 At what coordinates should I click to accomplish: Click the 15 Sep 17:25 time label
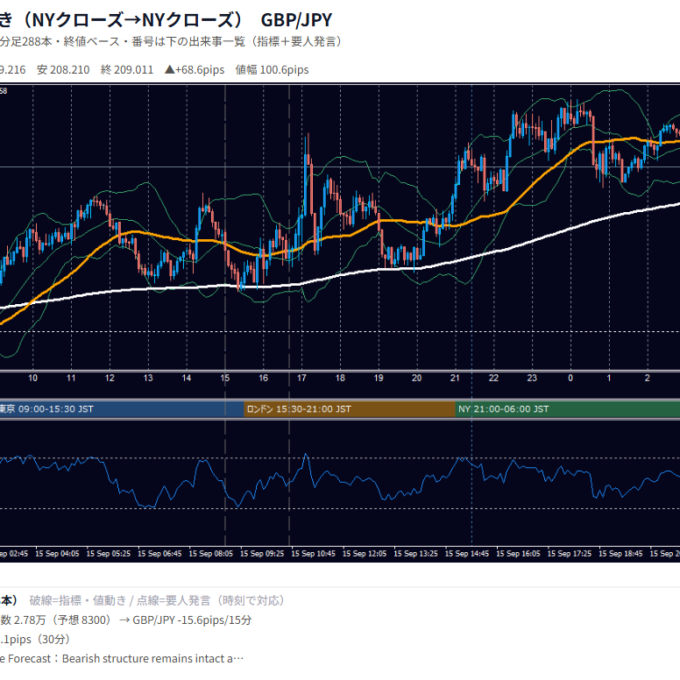(x=569, y=554)
